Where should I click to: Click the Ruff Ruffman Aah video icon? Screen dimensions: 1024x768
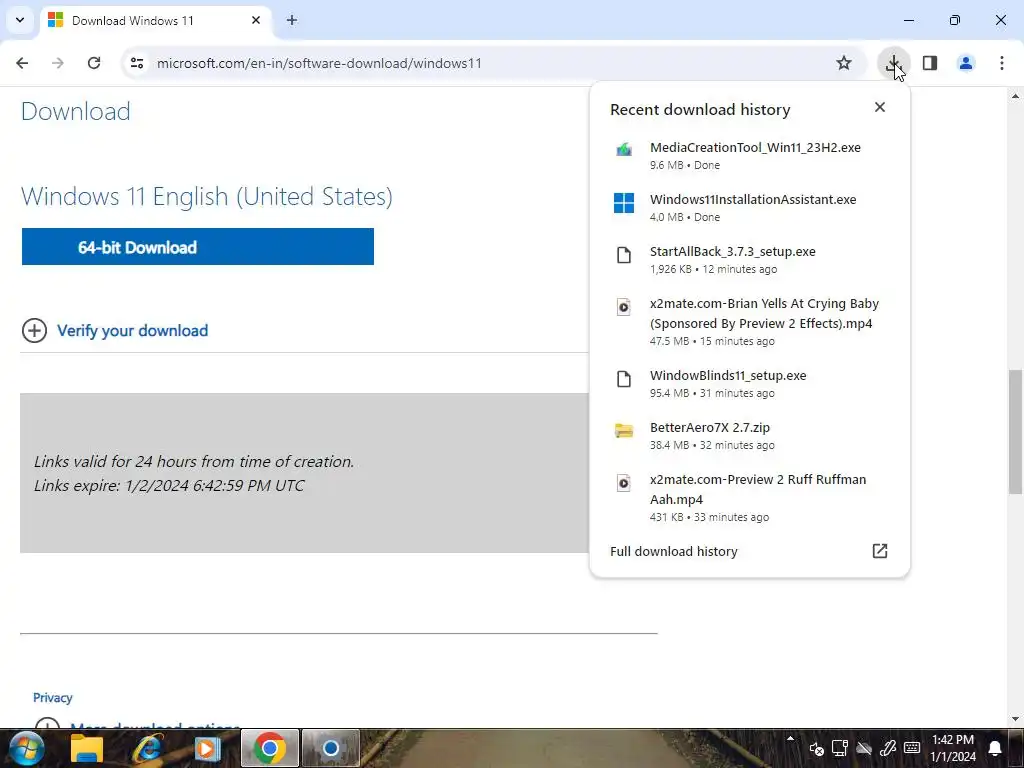pos(624,483)
